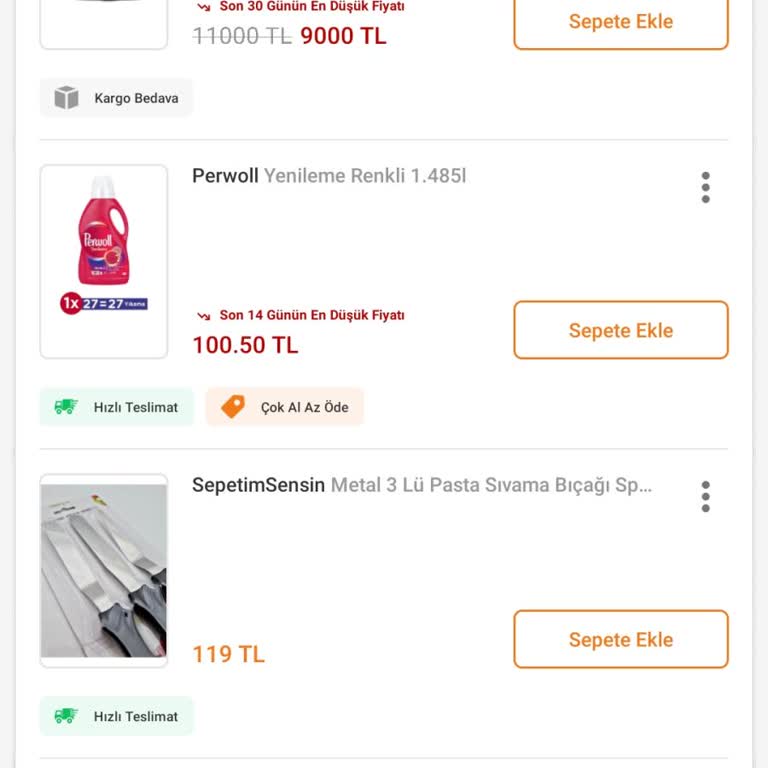Add SepetimSensin knife set to cart
This screenshot has height=768, width=768.
click(x=620, y=639)
